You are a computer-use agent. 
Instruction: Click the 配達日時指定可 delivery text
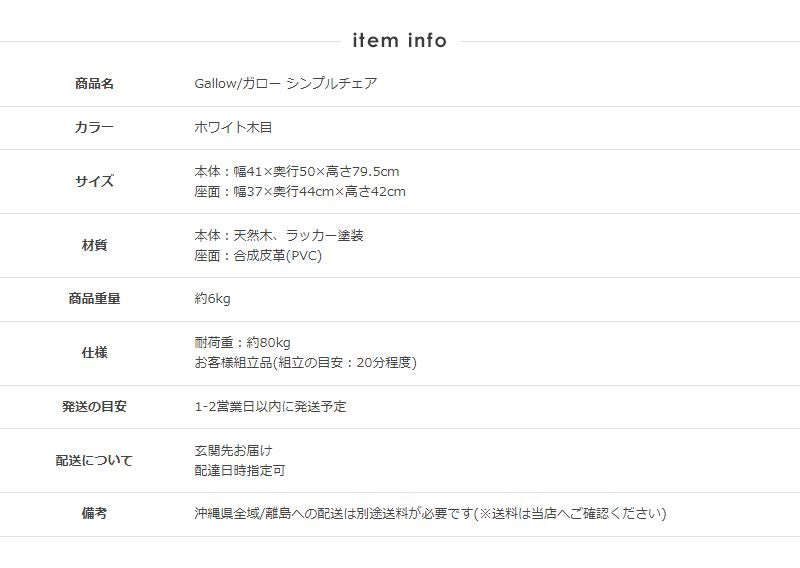(240, 471)
